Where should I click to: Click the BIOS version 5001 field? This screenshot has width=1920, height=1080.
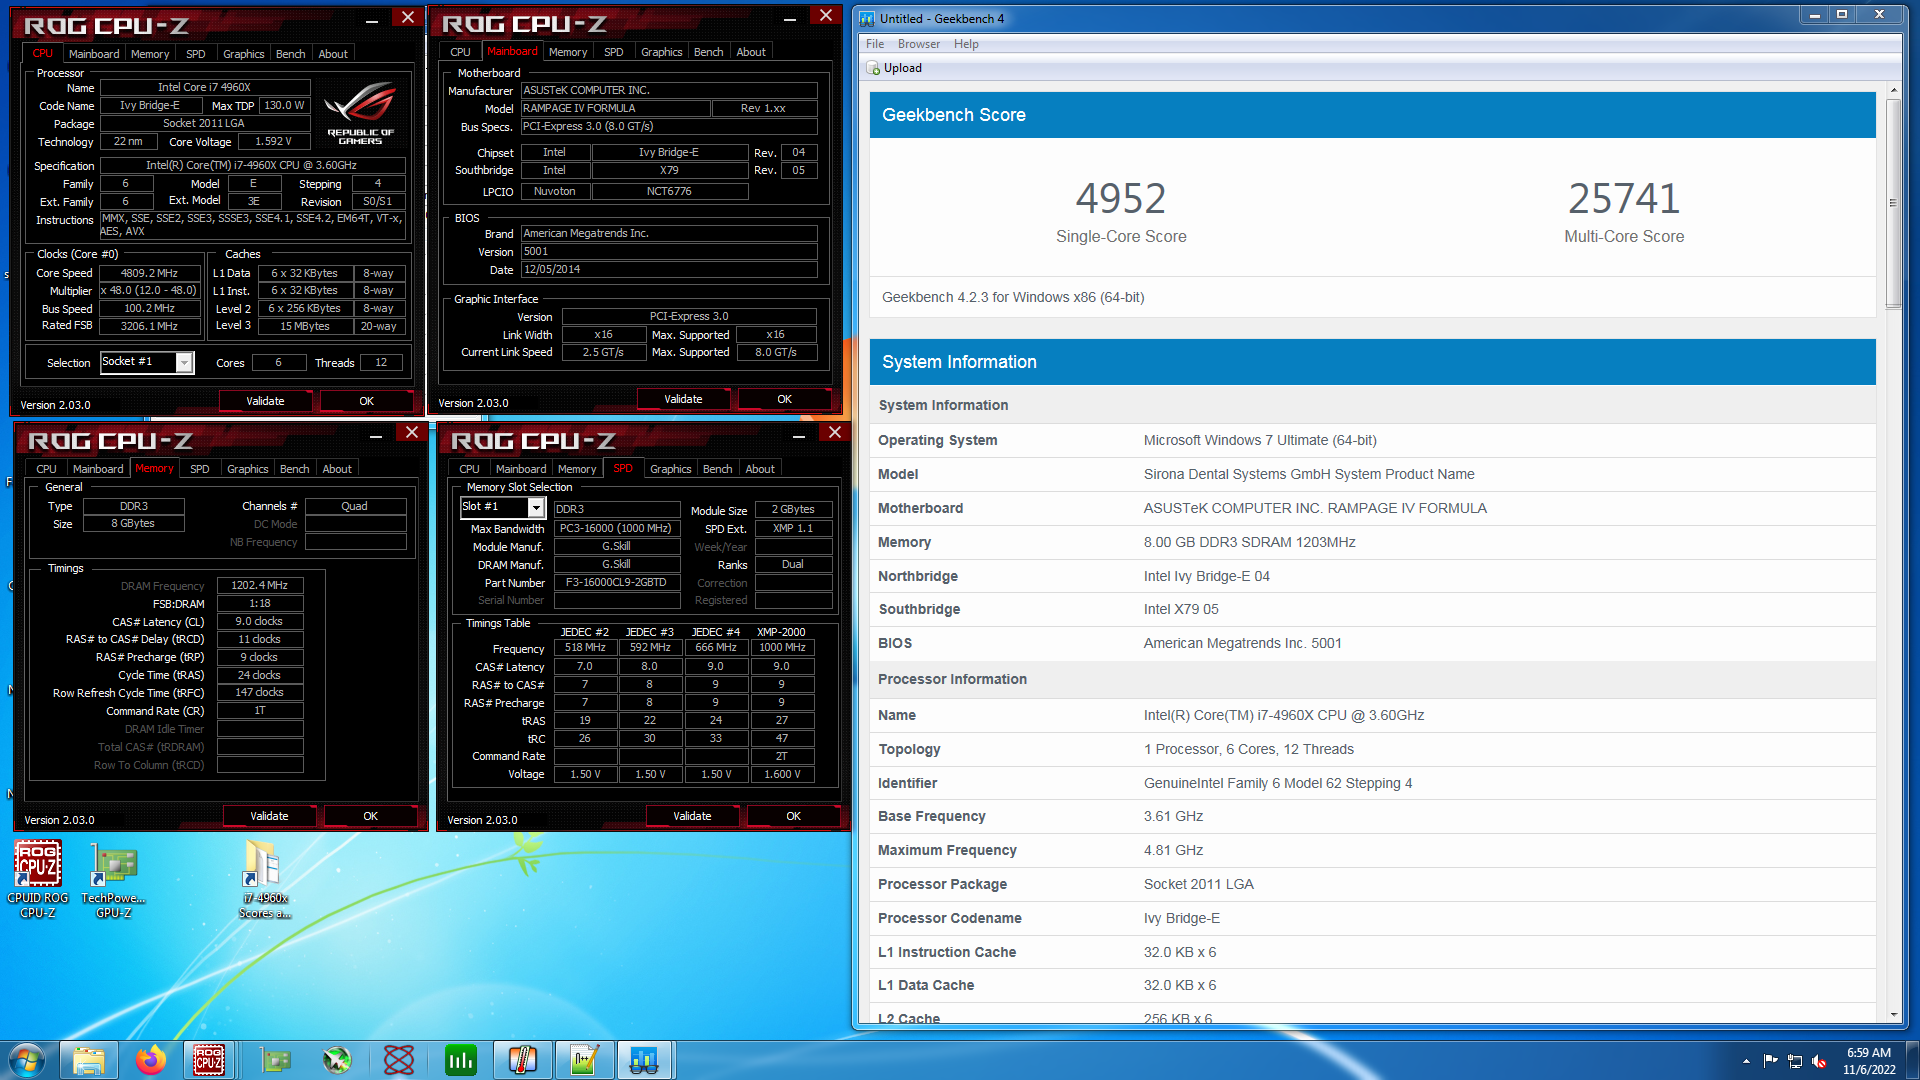(x=669, y=252)
